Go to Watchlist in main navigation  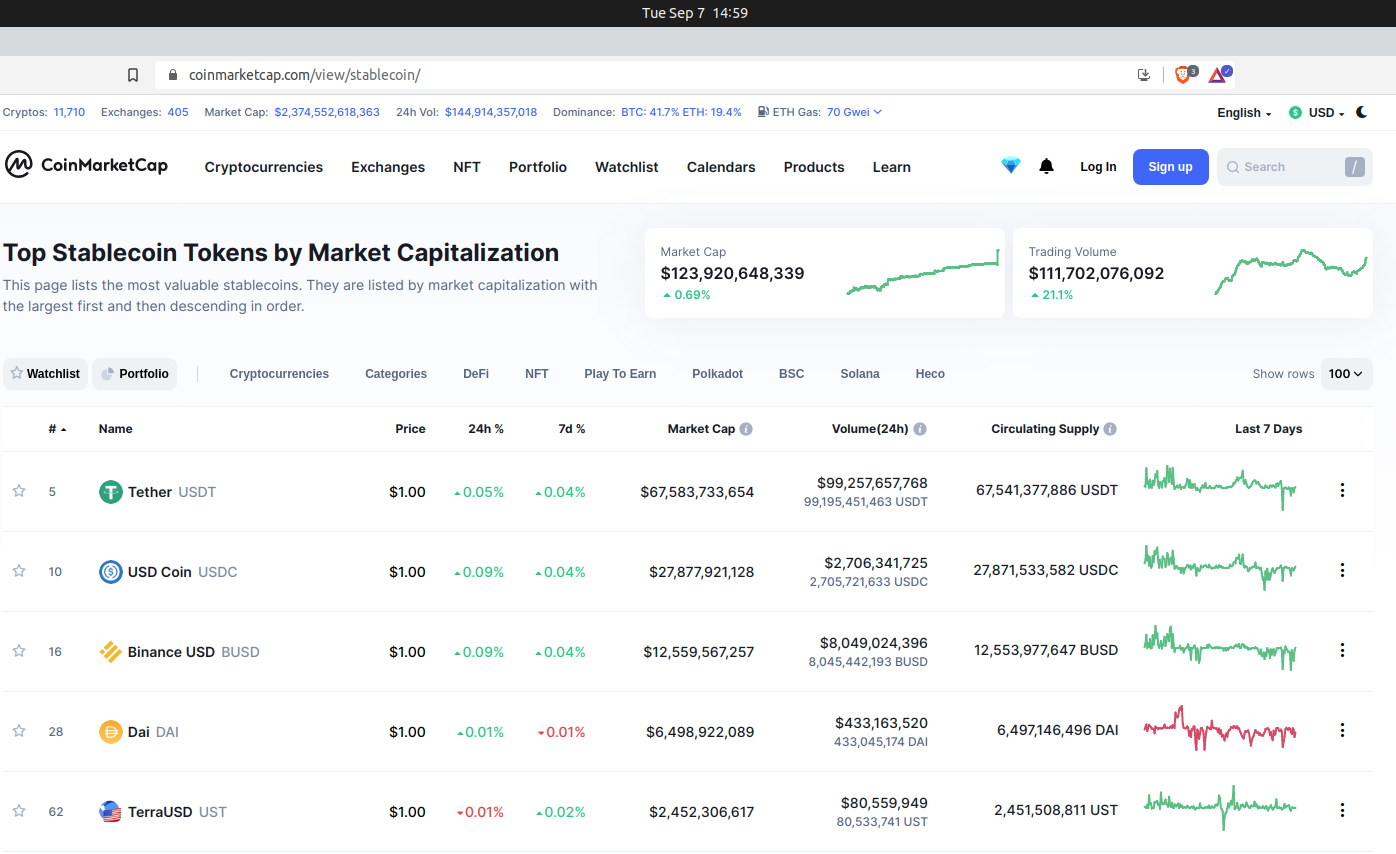point(627,167)
